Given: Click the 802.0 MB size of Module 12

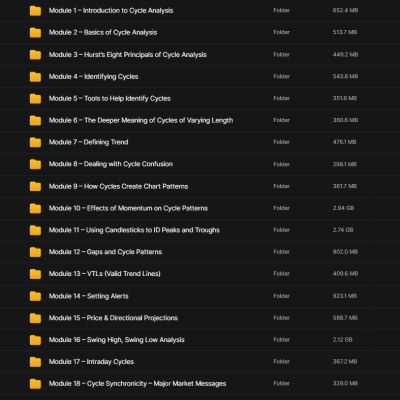Looking at the screenshot, I should pos(345,252).
